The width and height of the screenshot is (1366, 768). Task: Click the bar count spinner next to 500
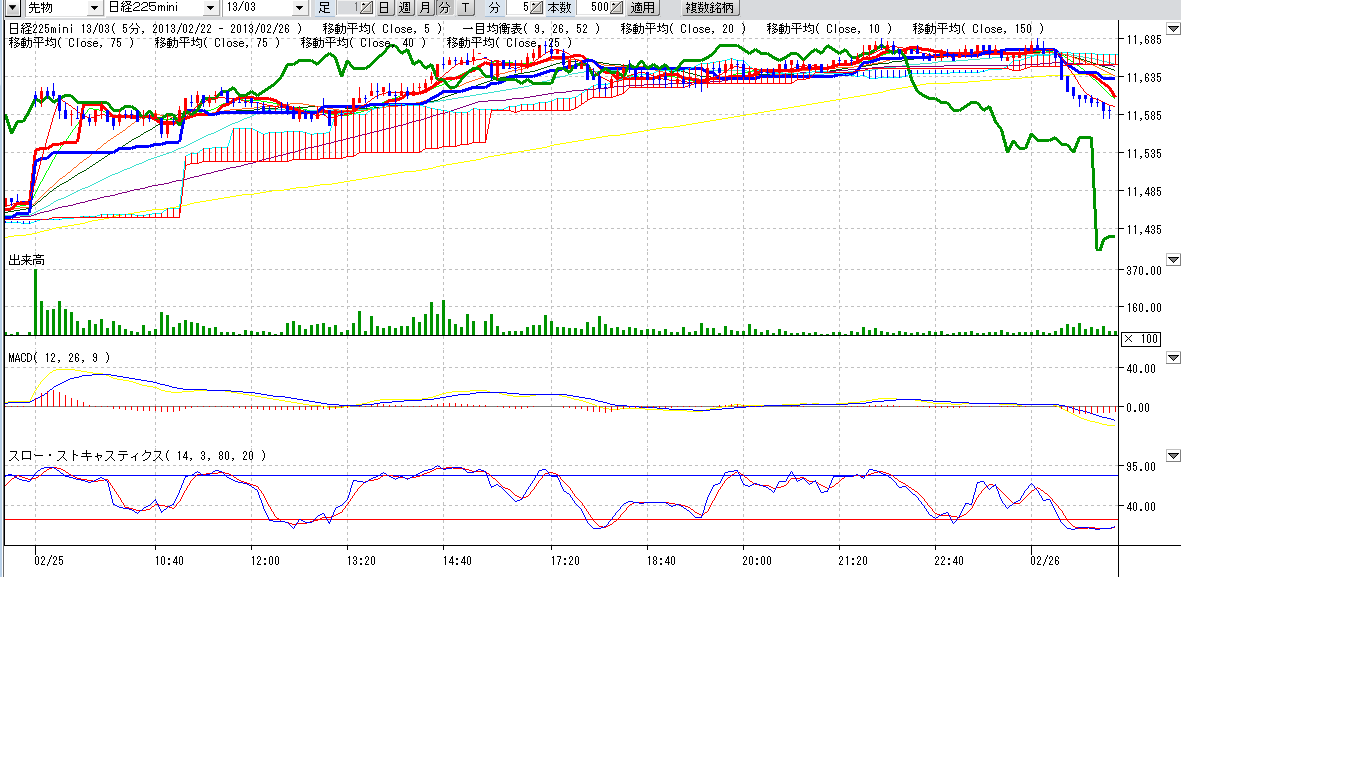pos(616,8)
